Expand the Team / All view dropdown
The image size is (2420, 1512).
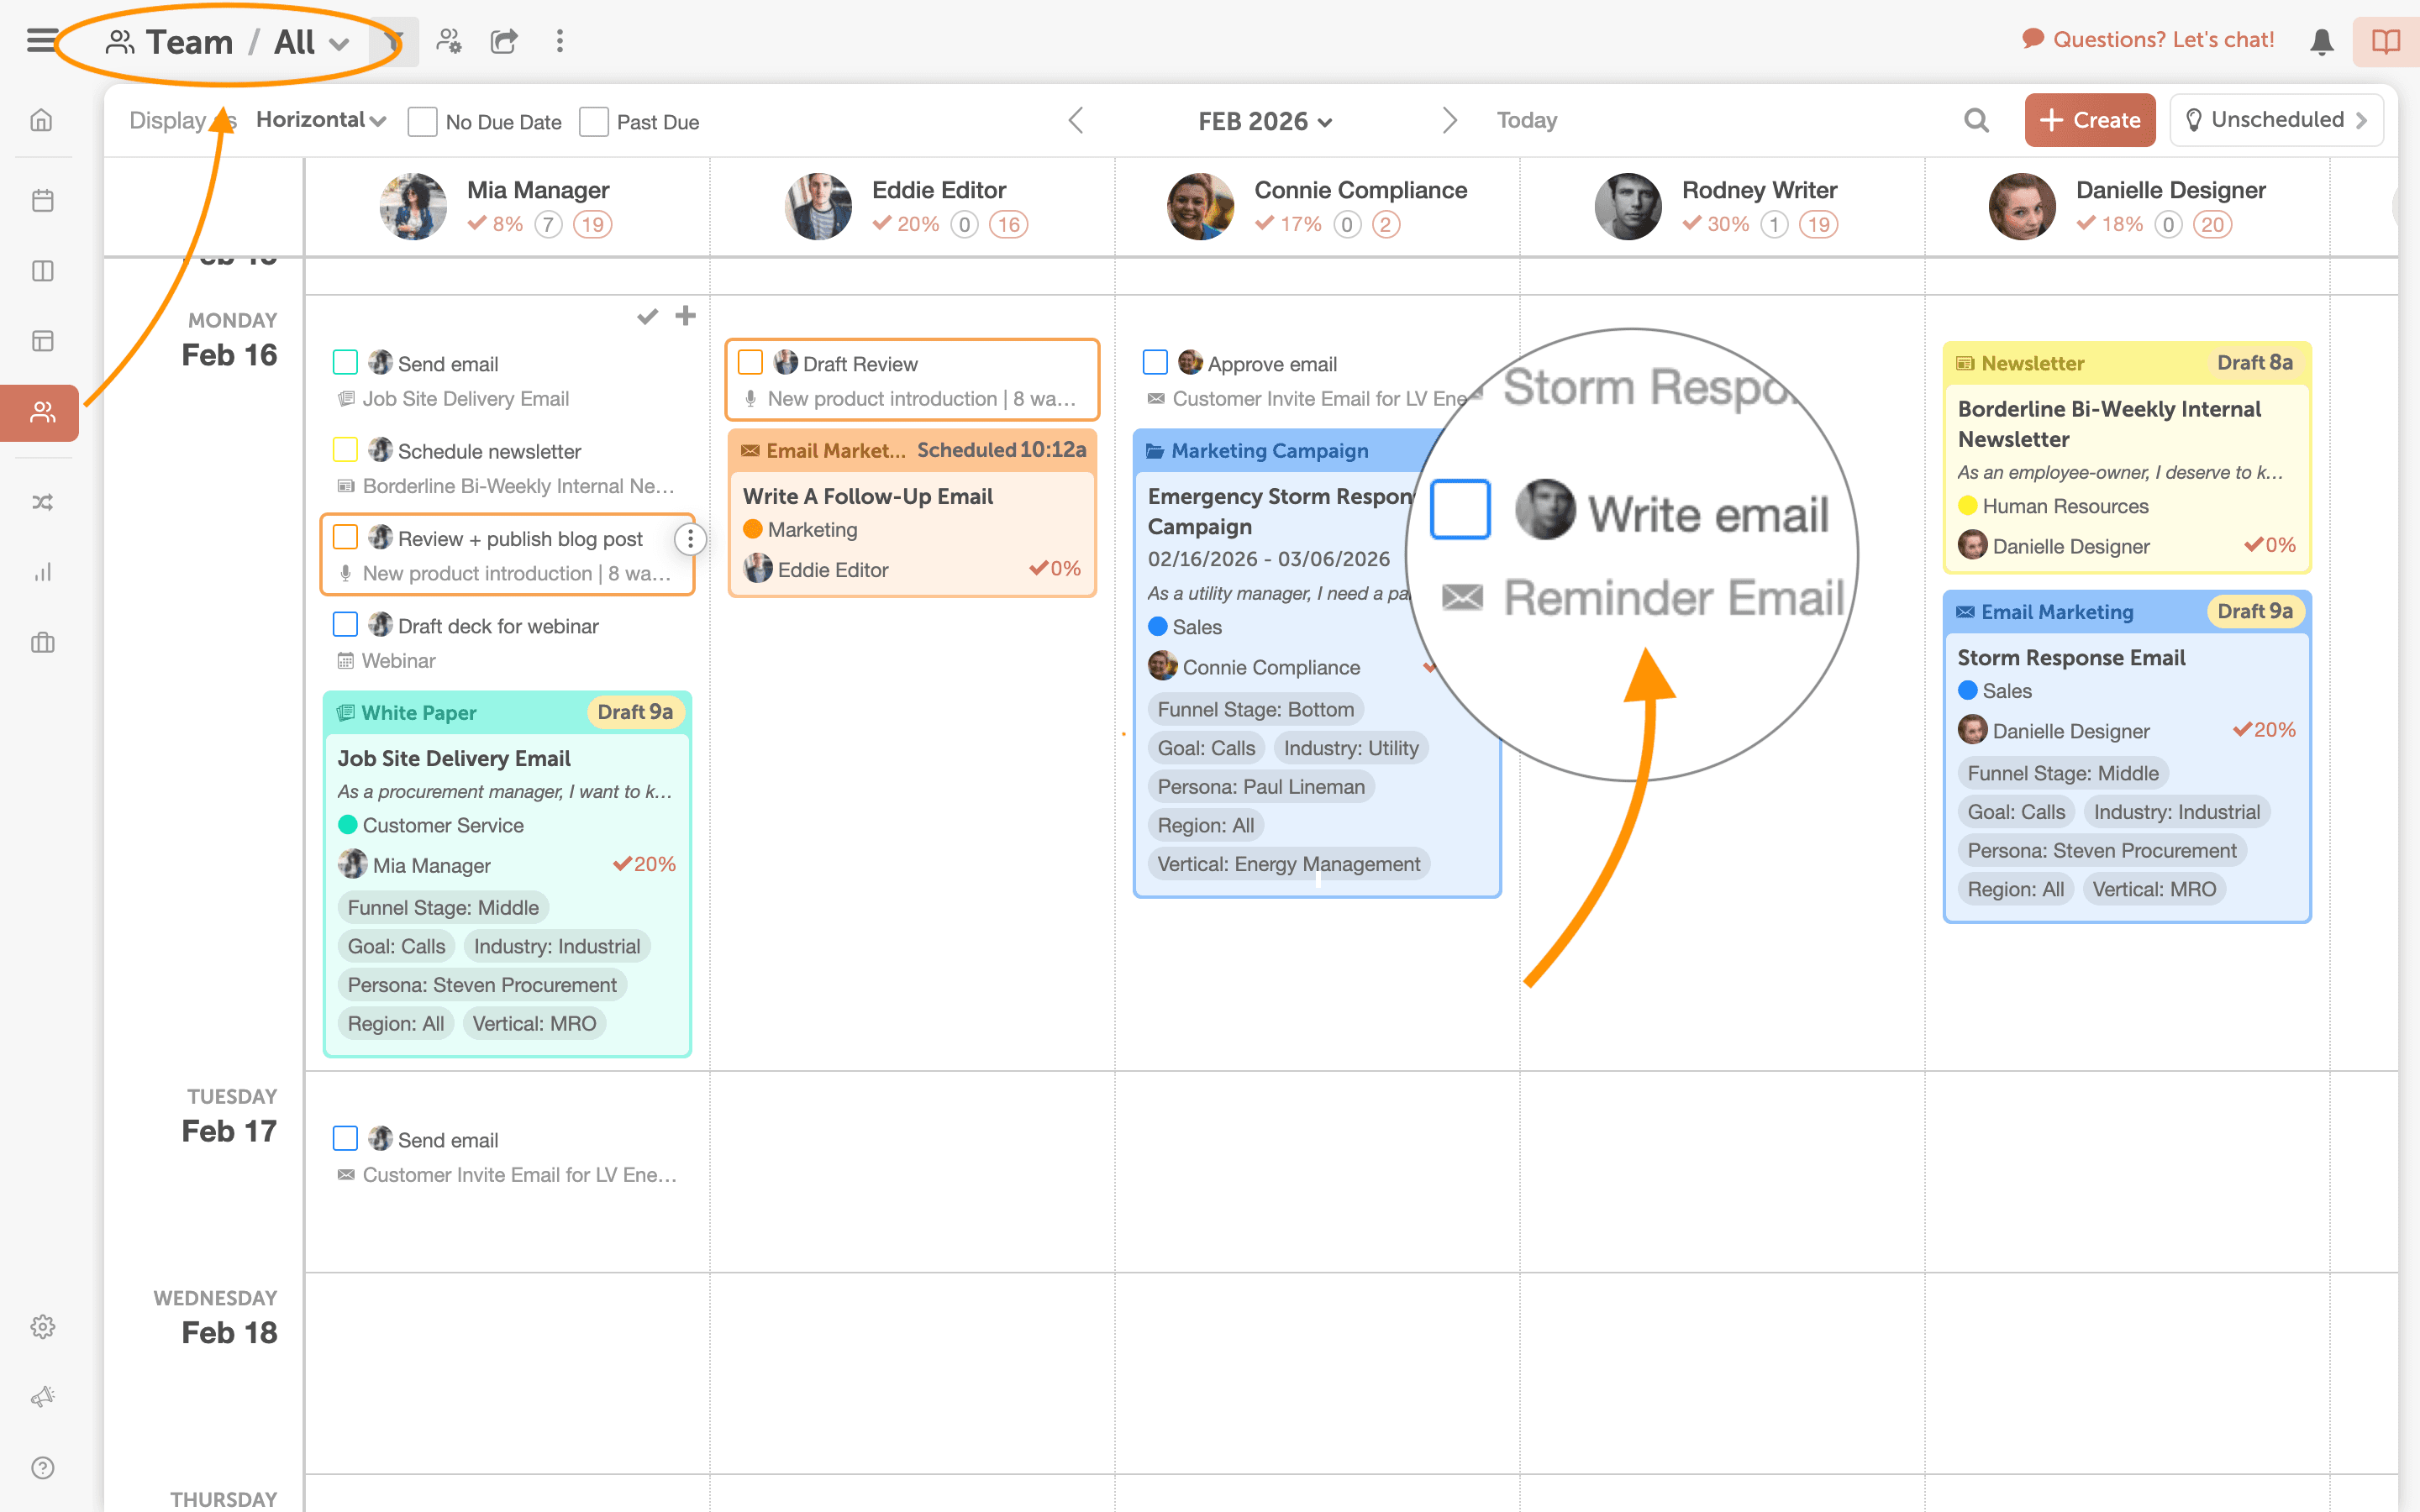coord(229,42)
